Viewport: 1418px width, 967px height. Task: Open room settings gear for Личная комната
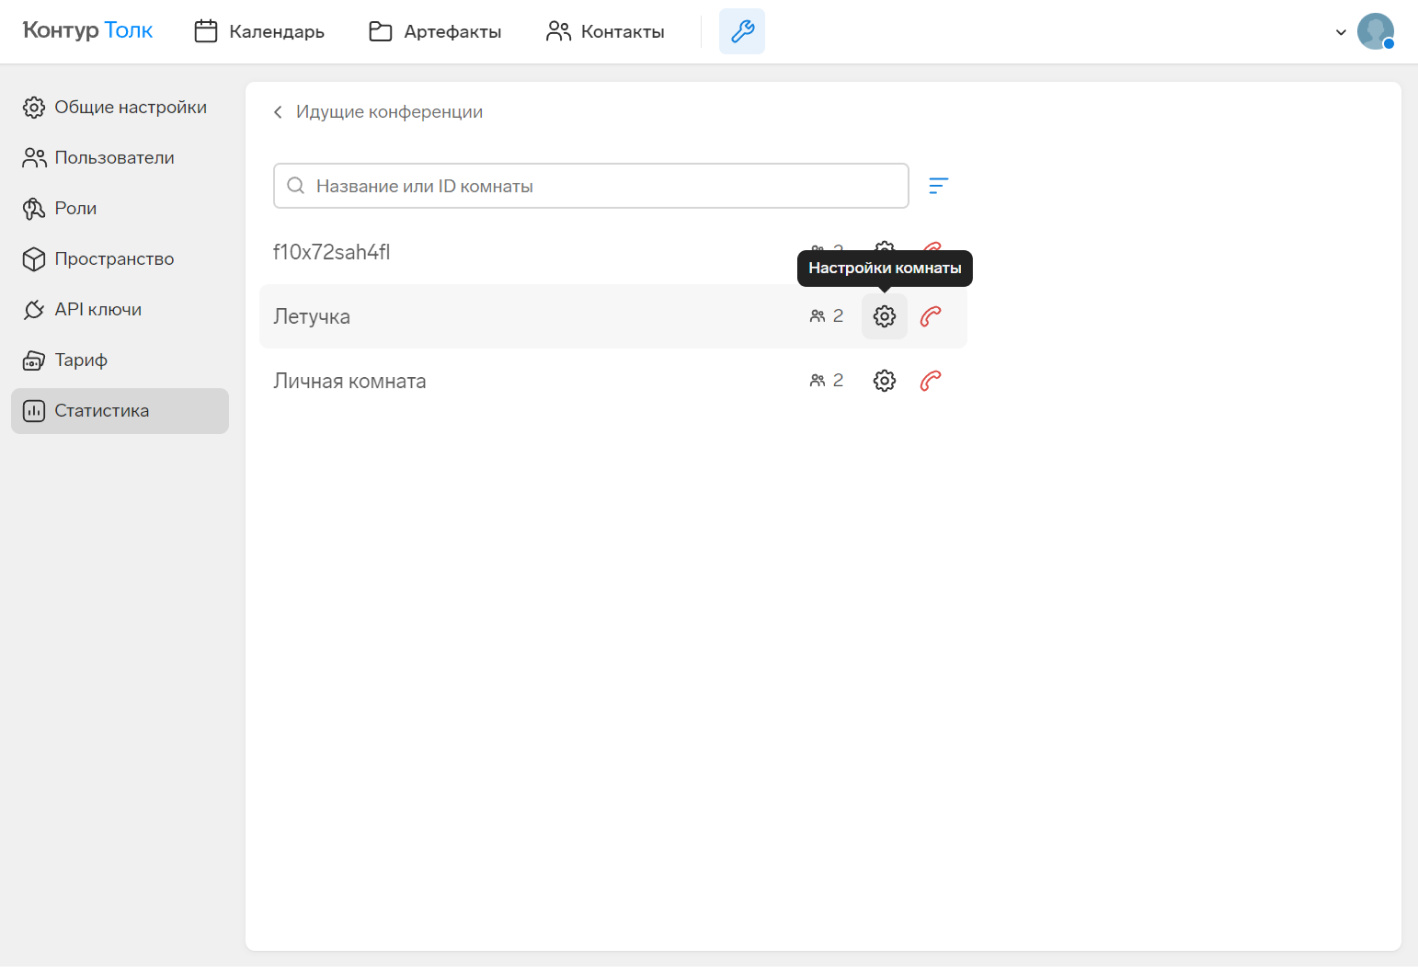(x=884, y=381)
